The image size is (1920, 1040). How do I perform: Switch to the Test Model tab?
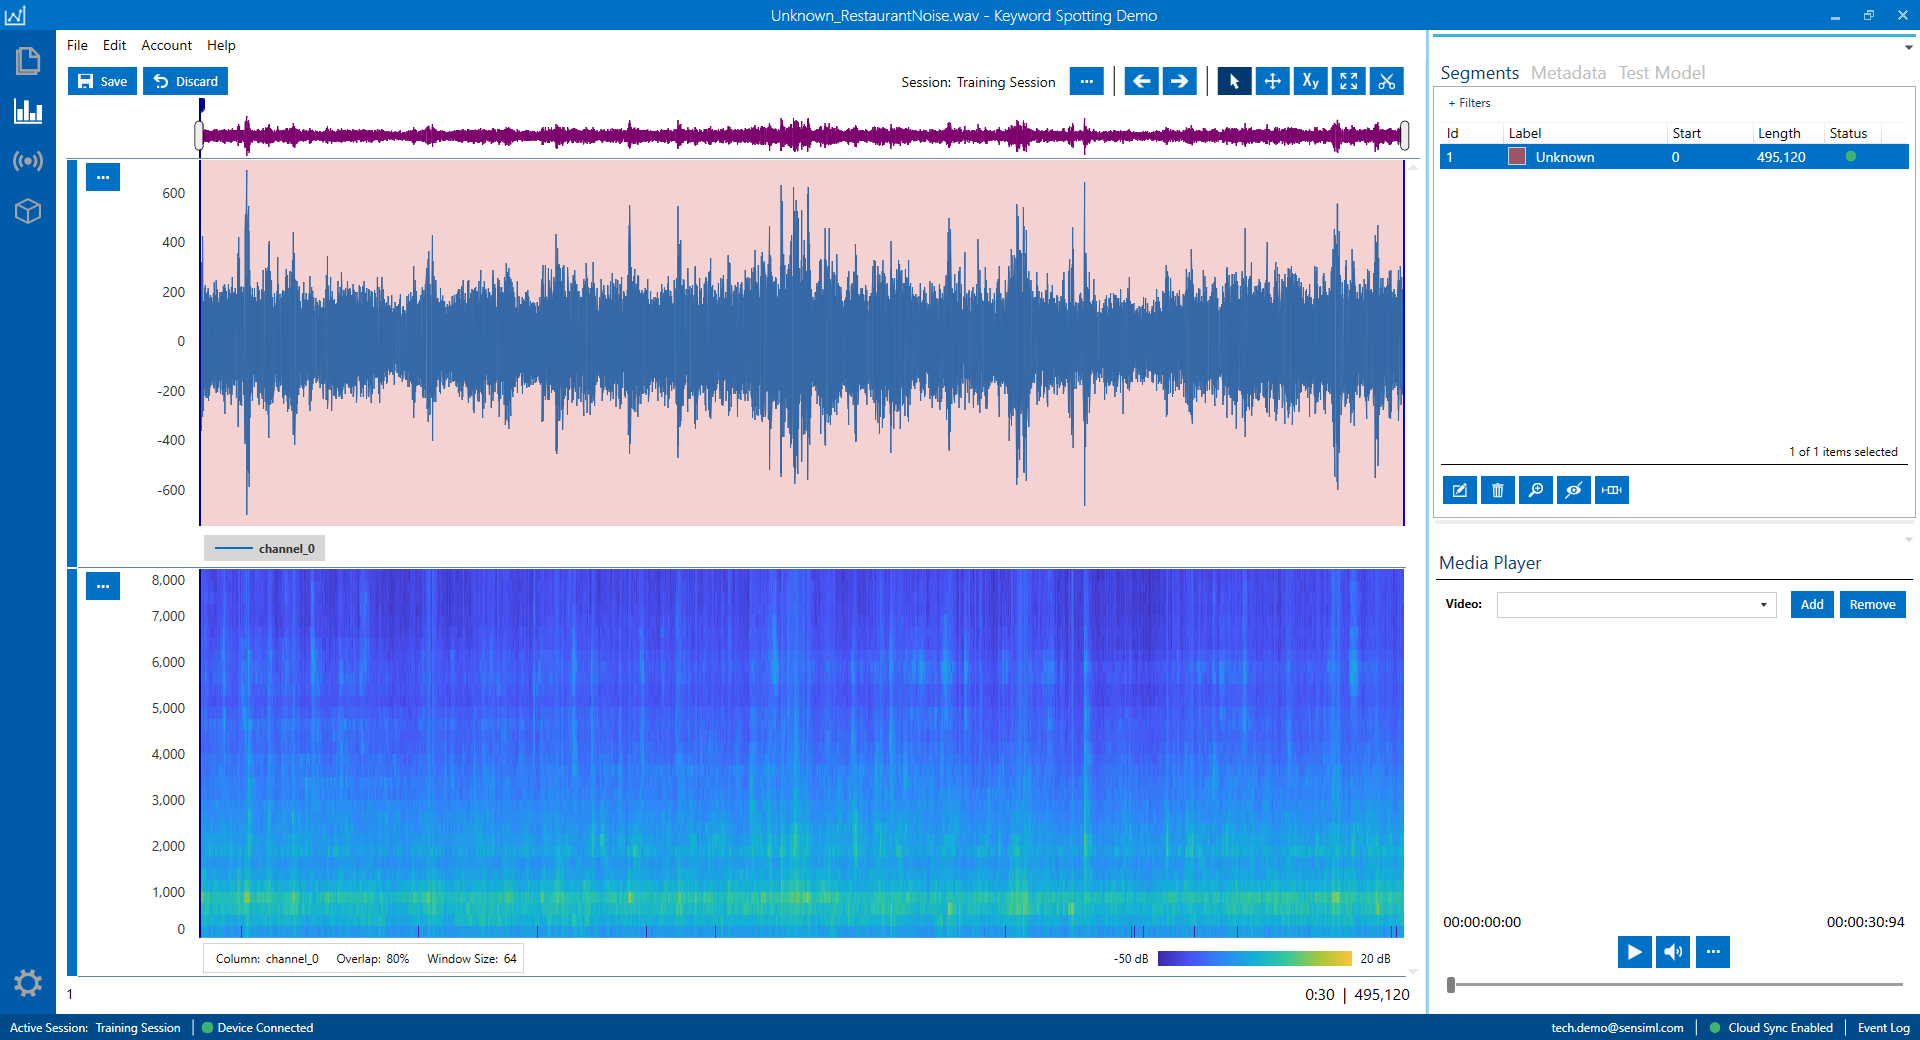1662,73
